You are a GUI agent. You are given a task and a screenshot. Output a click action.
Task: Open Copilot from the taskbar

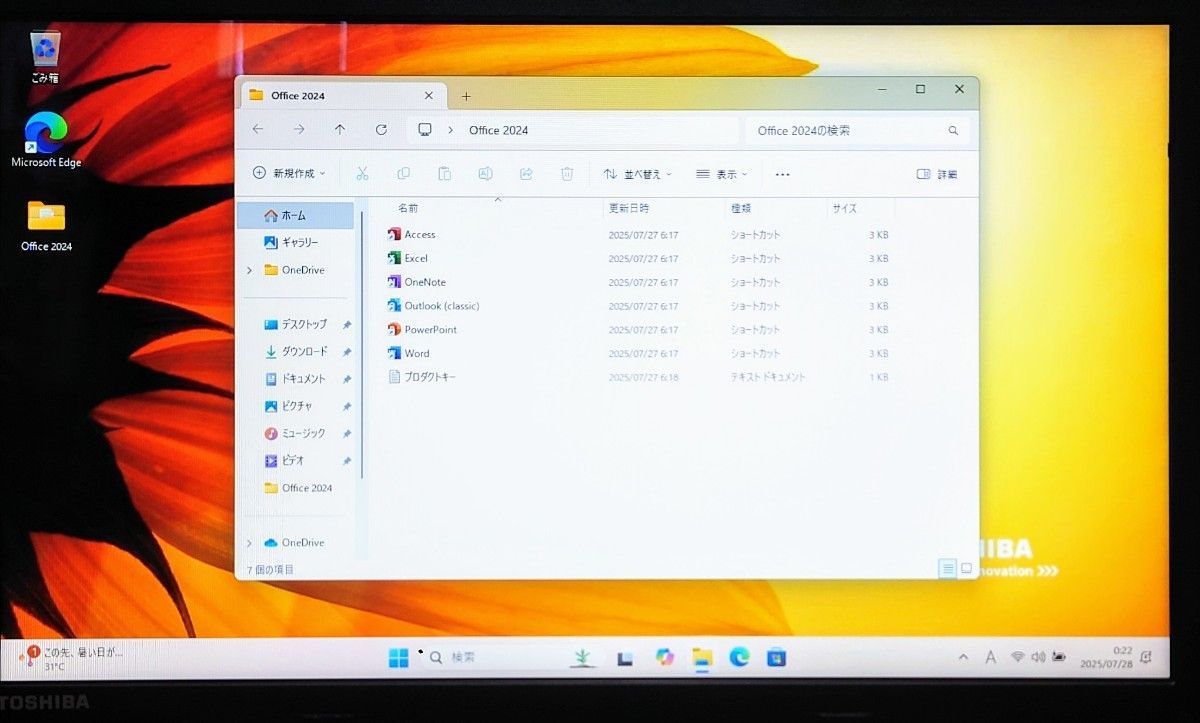(x=664, y=657)
